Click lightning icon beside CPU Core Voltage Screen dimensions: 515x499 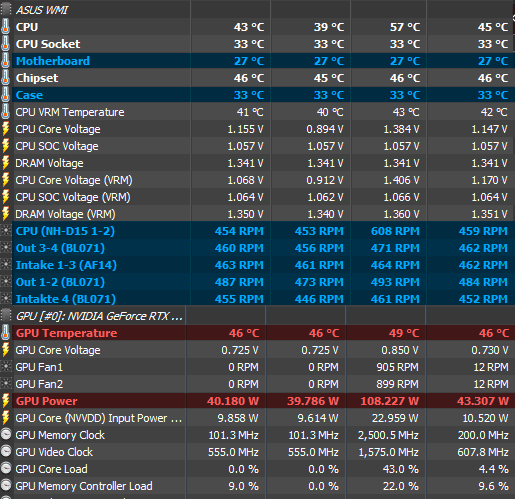tap(5, 129)
